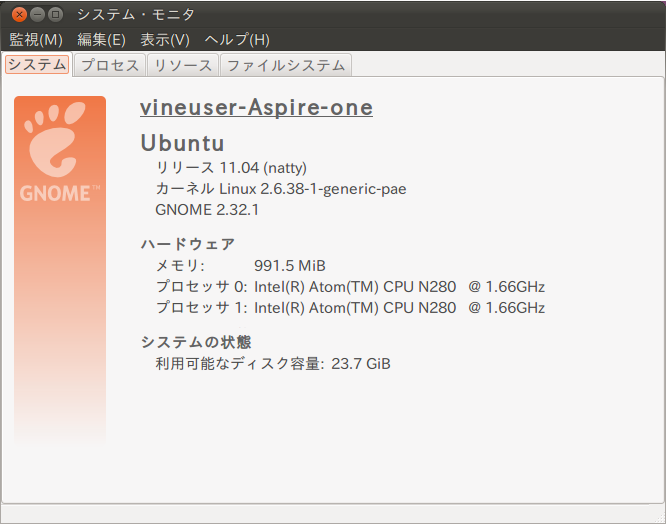
Task: Click the リリース 11.04 (natty) line
Action: [x=231, y=168]
